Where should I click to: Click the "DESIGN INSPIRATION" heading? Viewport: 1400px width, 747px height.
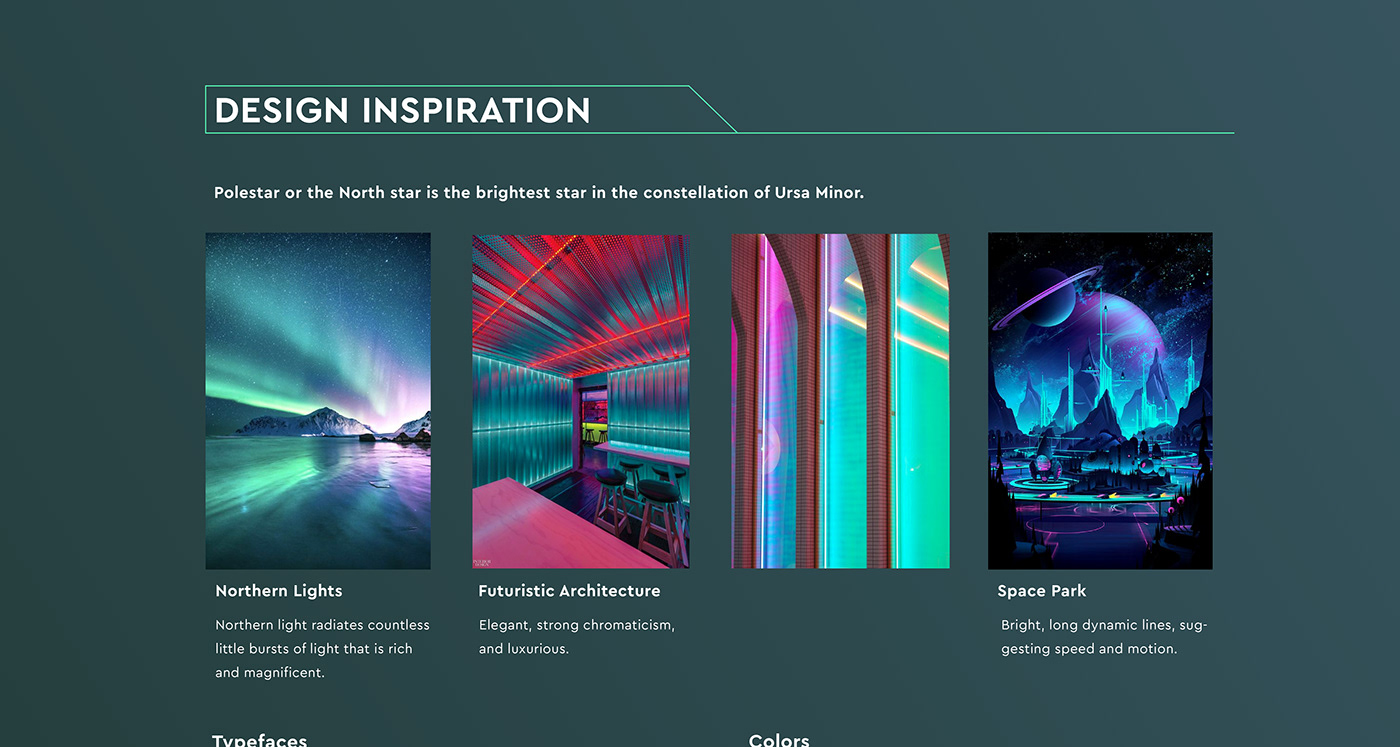(402, 110)
